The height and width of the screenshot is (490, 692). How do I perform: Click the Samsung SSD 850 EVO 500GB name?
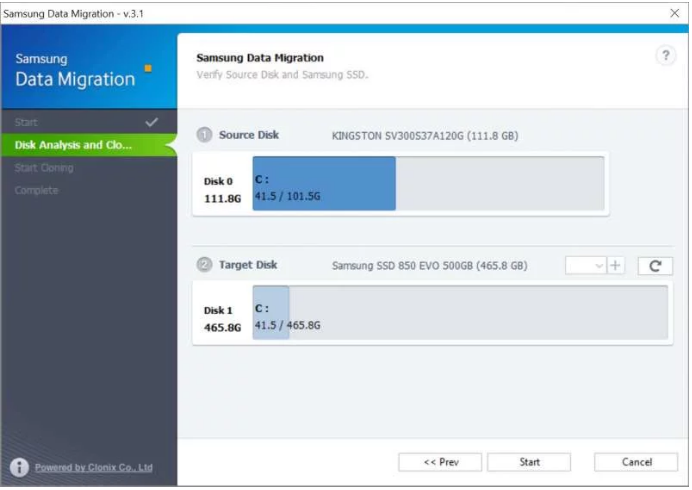[x=429, y=266]
